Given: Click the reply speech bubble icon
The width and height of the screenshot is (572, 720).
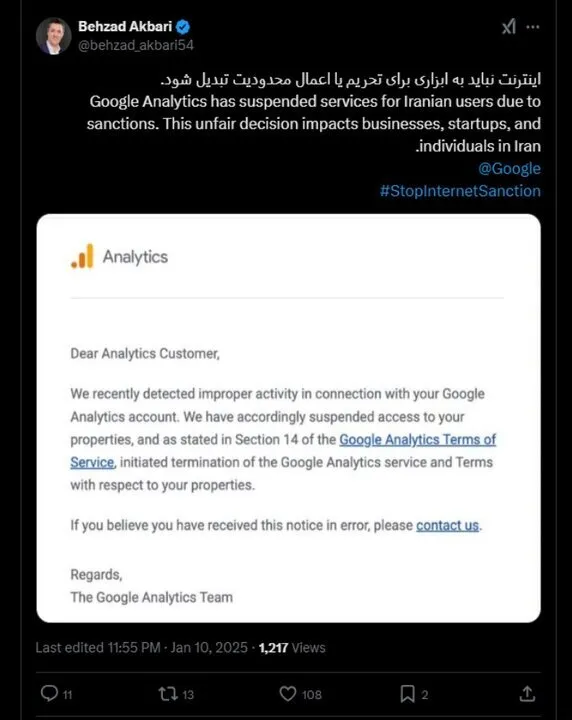Looking at the screenshot, I should coord(49,693).
